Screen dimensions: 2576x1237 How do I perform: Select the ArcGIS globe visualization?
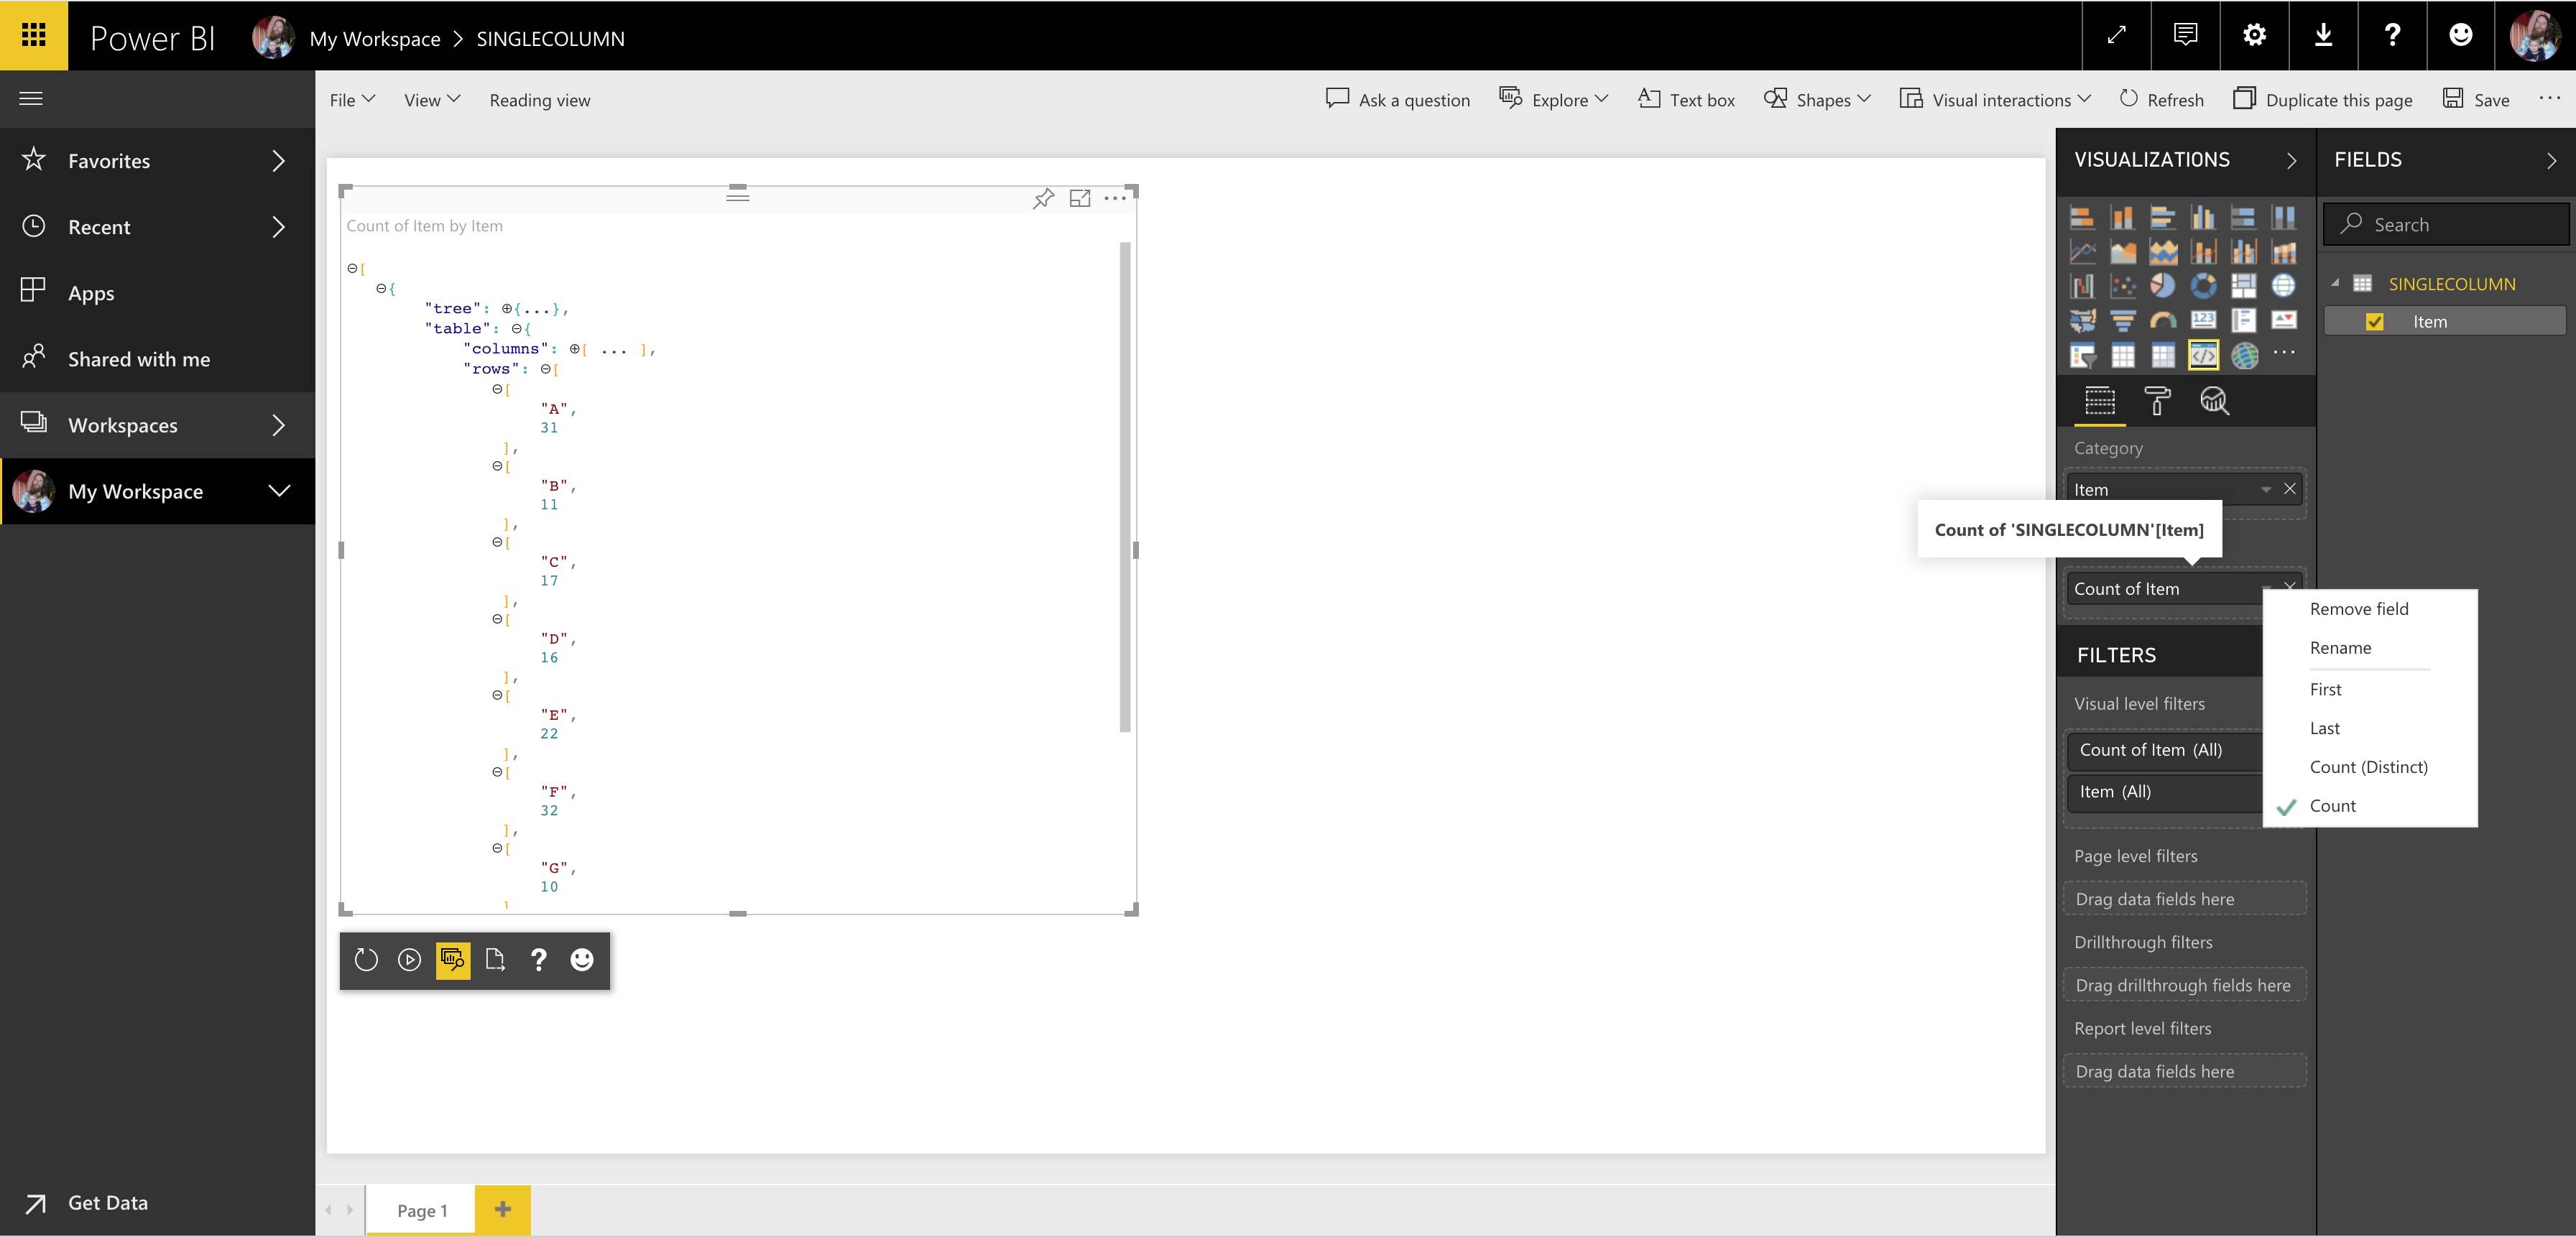click(2244, 355)
